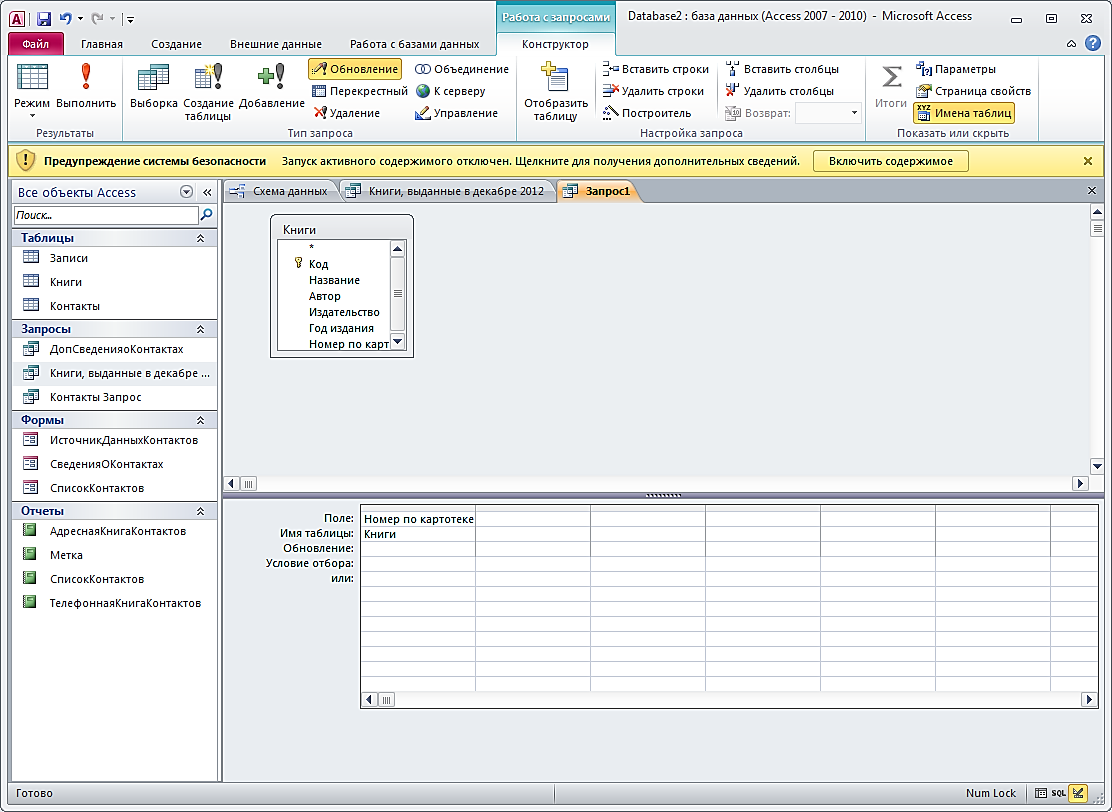Open navigation pane category menu
Image resolution: width=1112 pixels, height=812 pixels.
click(186, 192)
